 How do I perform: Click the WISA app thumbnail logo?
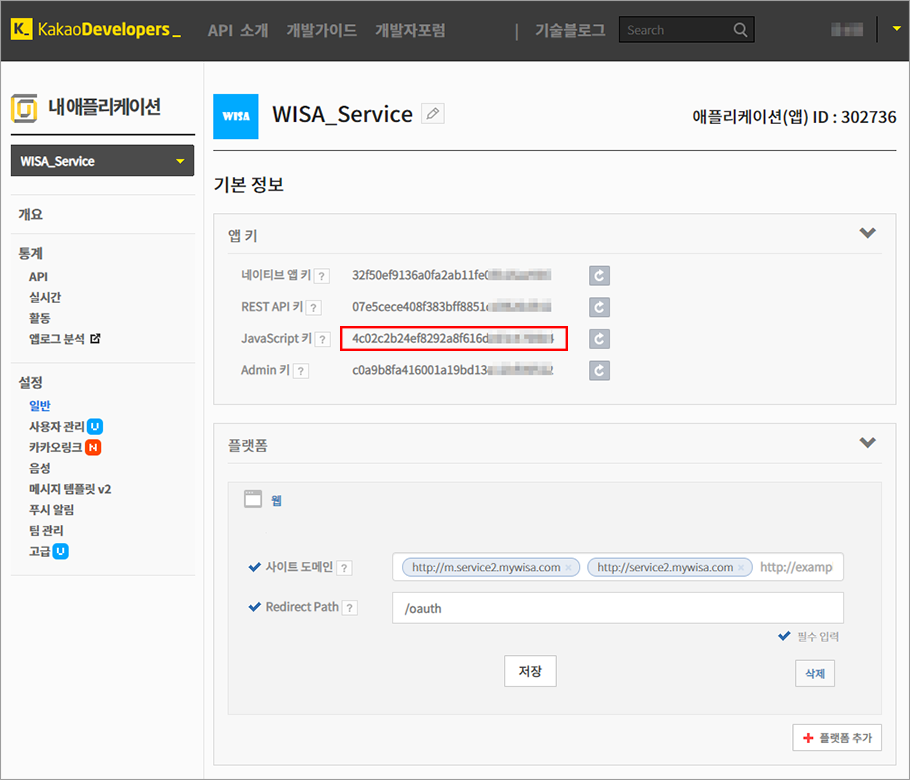[x=236, y=116]
